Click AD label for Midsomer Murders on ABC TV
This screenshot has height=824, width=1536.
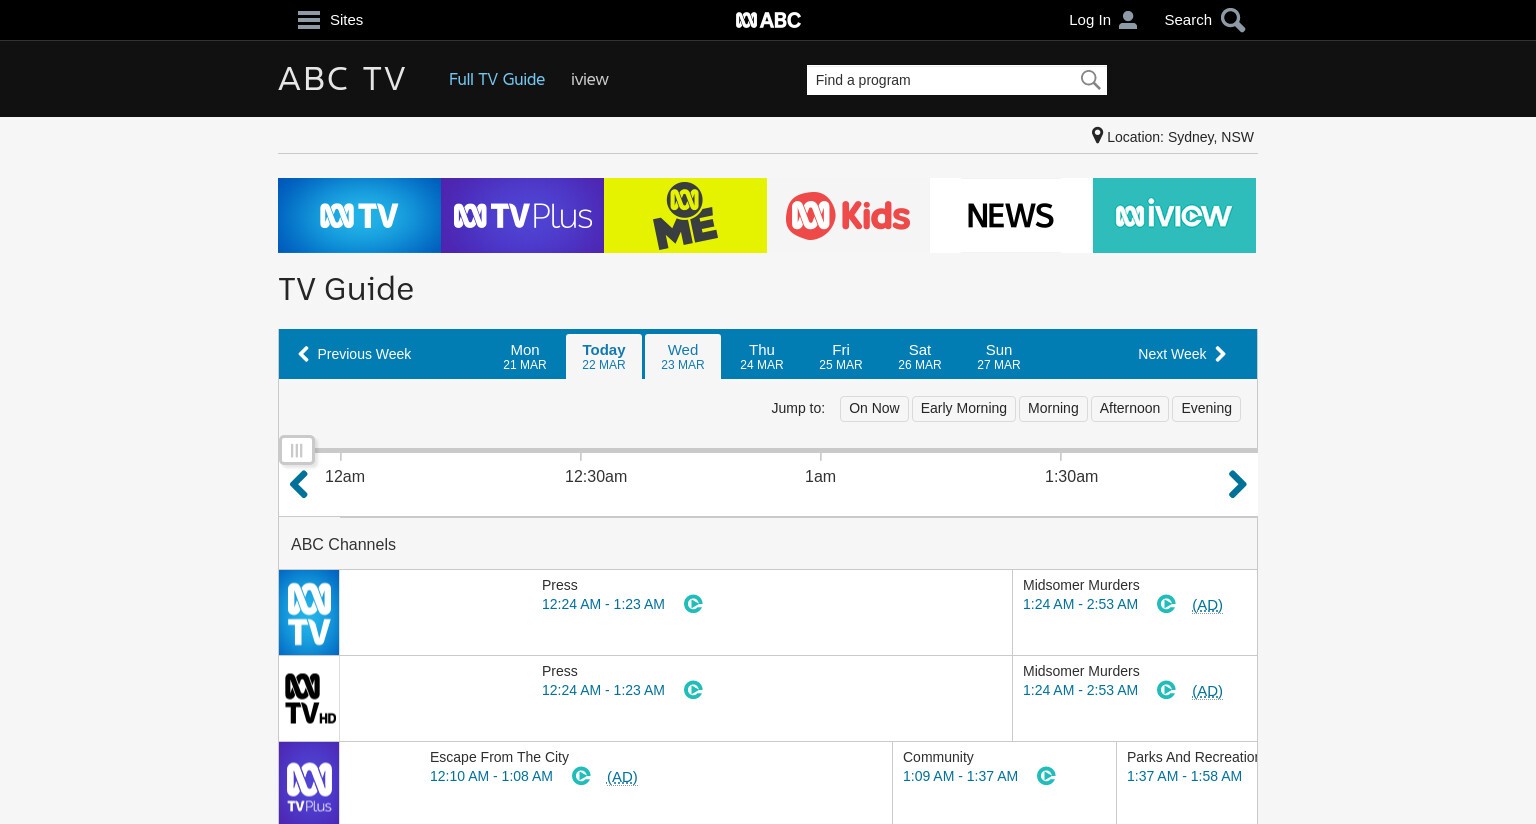(1207, 605)
